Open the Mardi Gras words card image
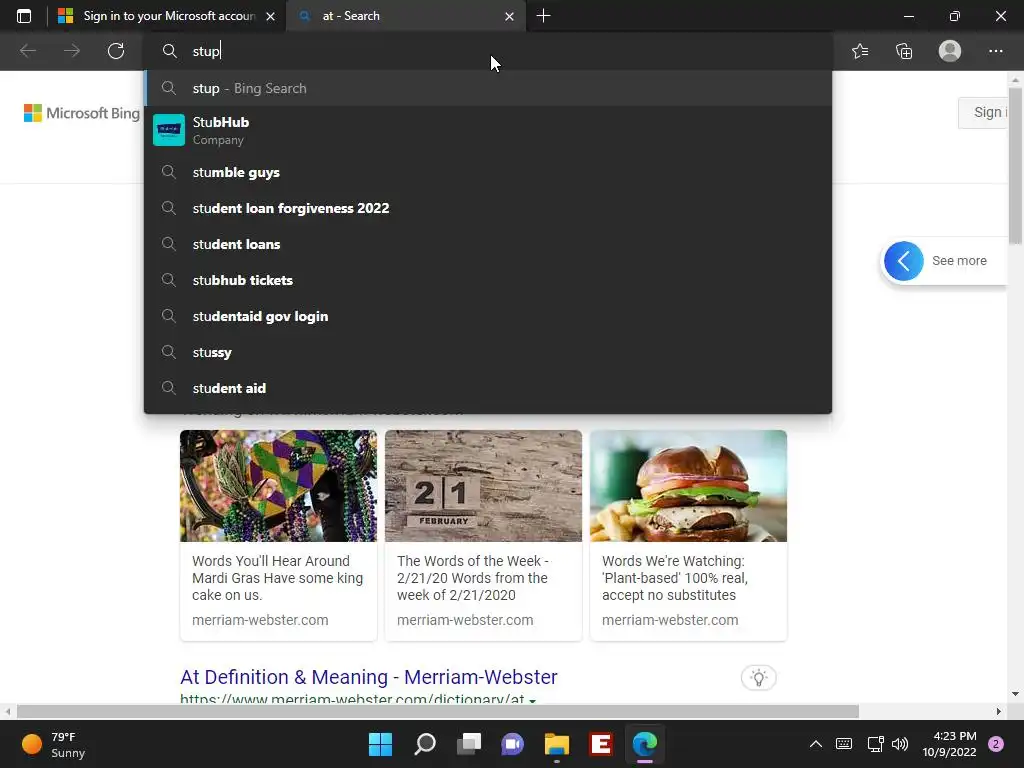 pos(278,486)
